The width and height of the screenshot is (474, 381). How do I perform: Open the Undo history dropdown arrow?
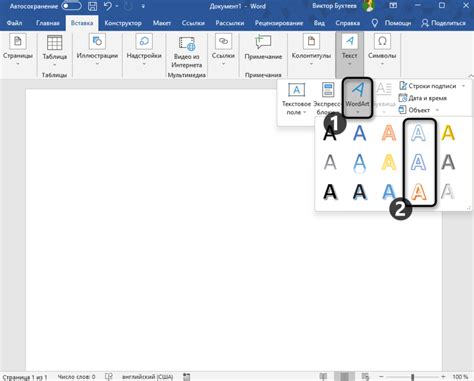117,6
